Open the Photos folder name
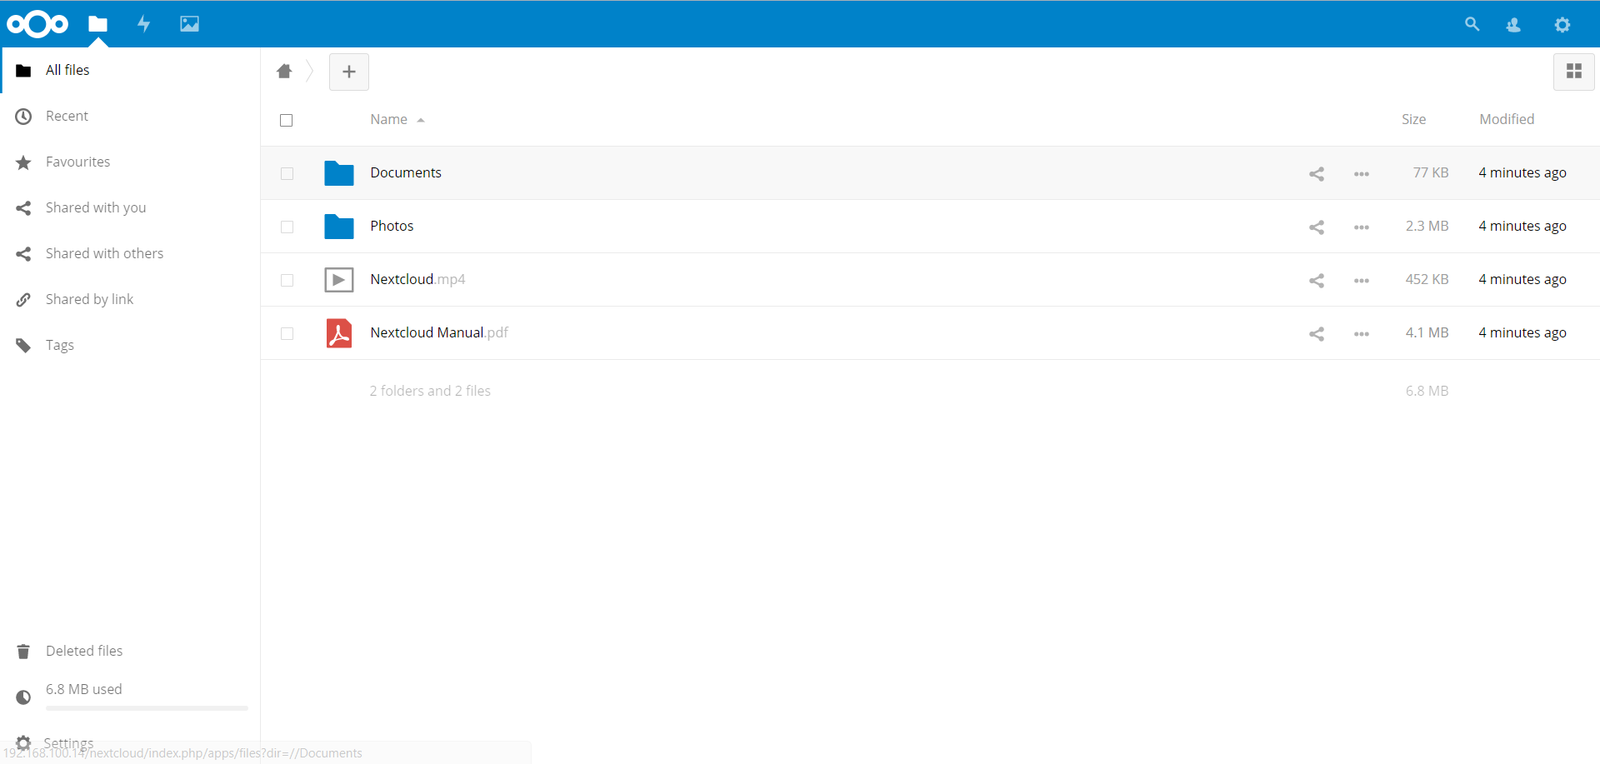Viewport: 1600px width, 764px height. [x=391, y=226]
